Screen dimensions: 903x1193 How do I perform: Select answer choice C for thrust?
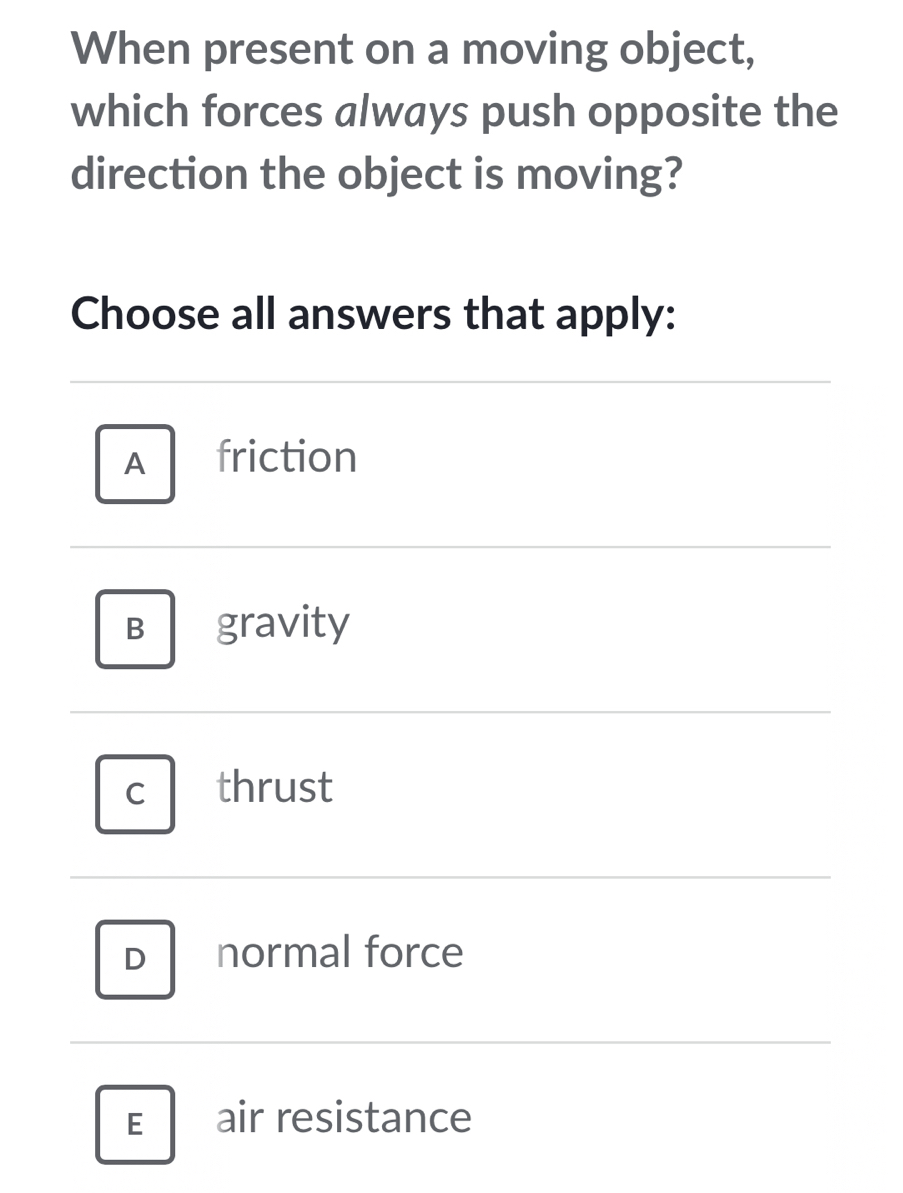pyautogui.click(x=134, y=794)
